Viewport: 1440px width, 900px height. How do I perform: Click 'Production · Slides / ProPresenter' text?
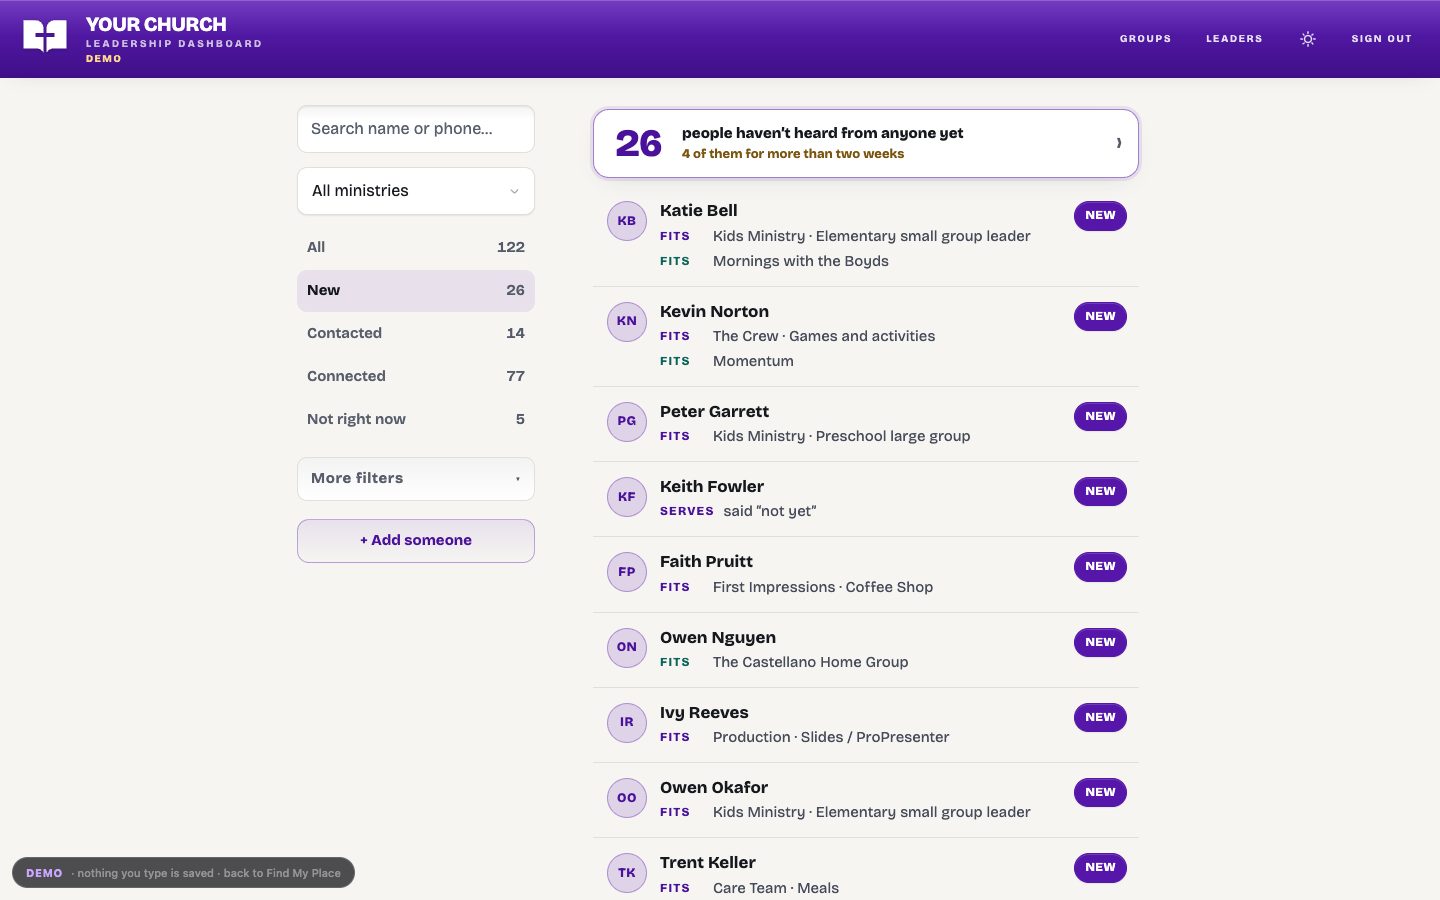(831, 737)
